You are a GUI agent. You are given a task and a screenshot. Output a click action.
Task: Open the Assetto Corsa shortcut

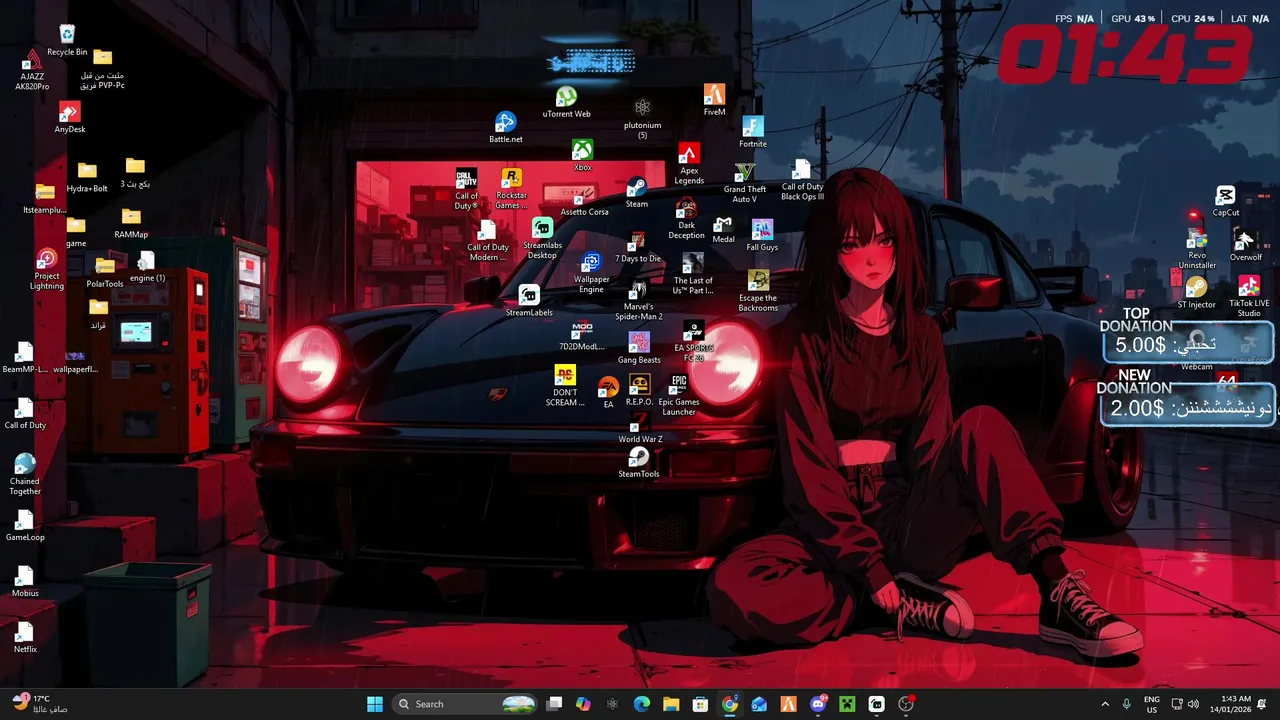[584, 201]
